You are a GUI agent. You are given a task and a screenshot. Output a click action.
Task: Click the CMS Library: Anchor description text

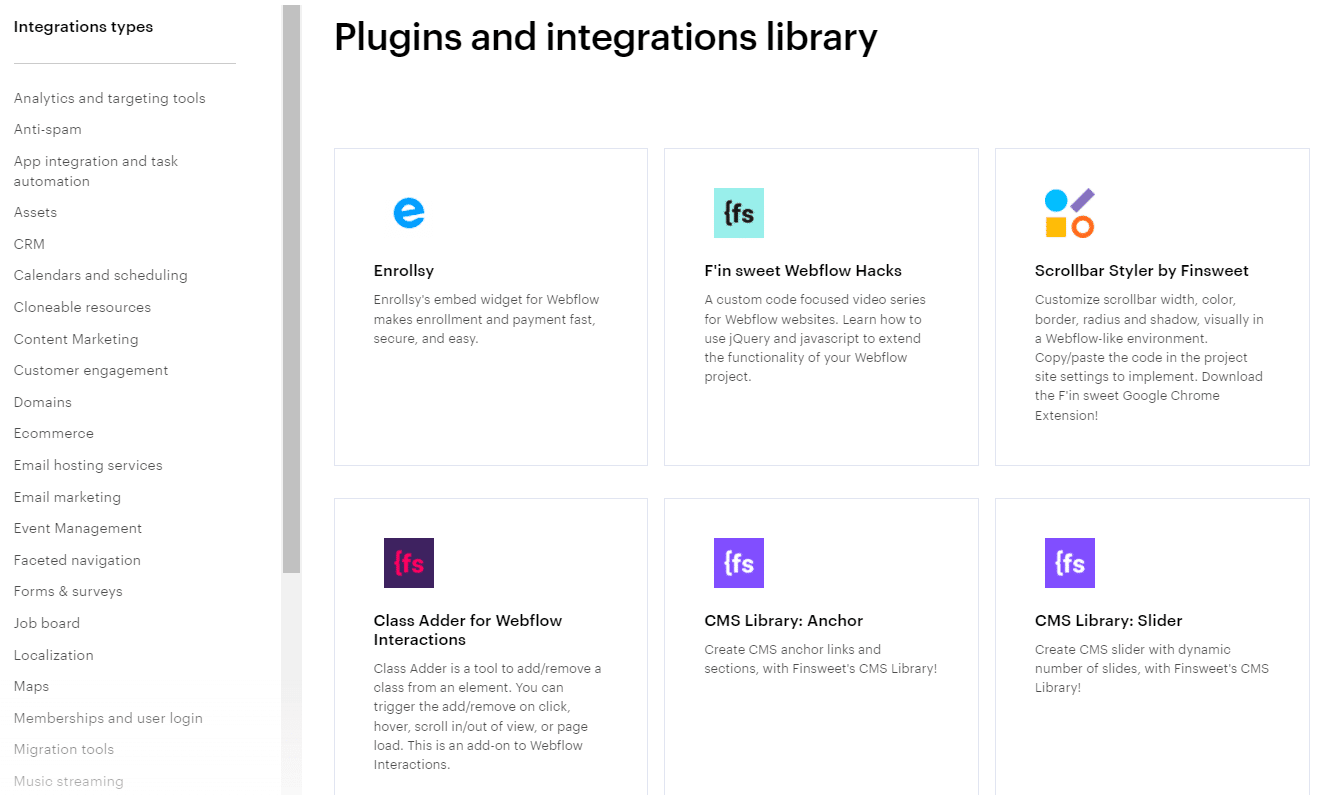tap(820, 659)
